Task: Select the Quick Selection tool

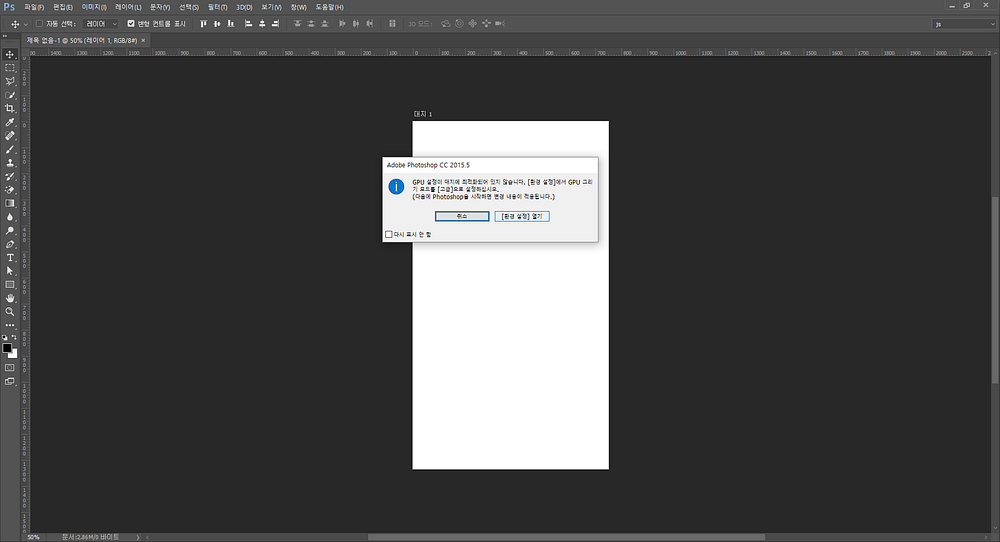Action: coord(10,95)
